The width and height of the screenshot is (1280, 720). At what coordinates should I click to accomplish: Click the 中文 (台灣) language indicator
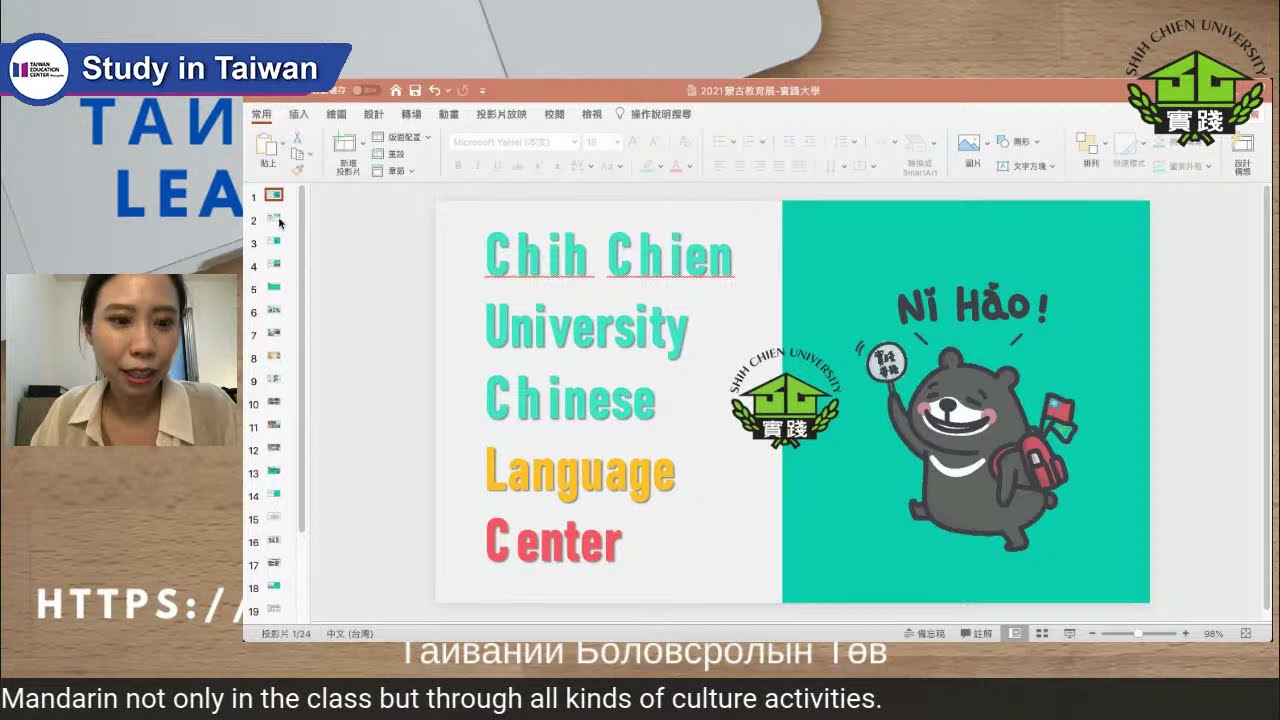click(350, 634)
